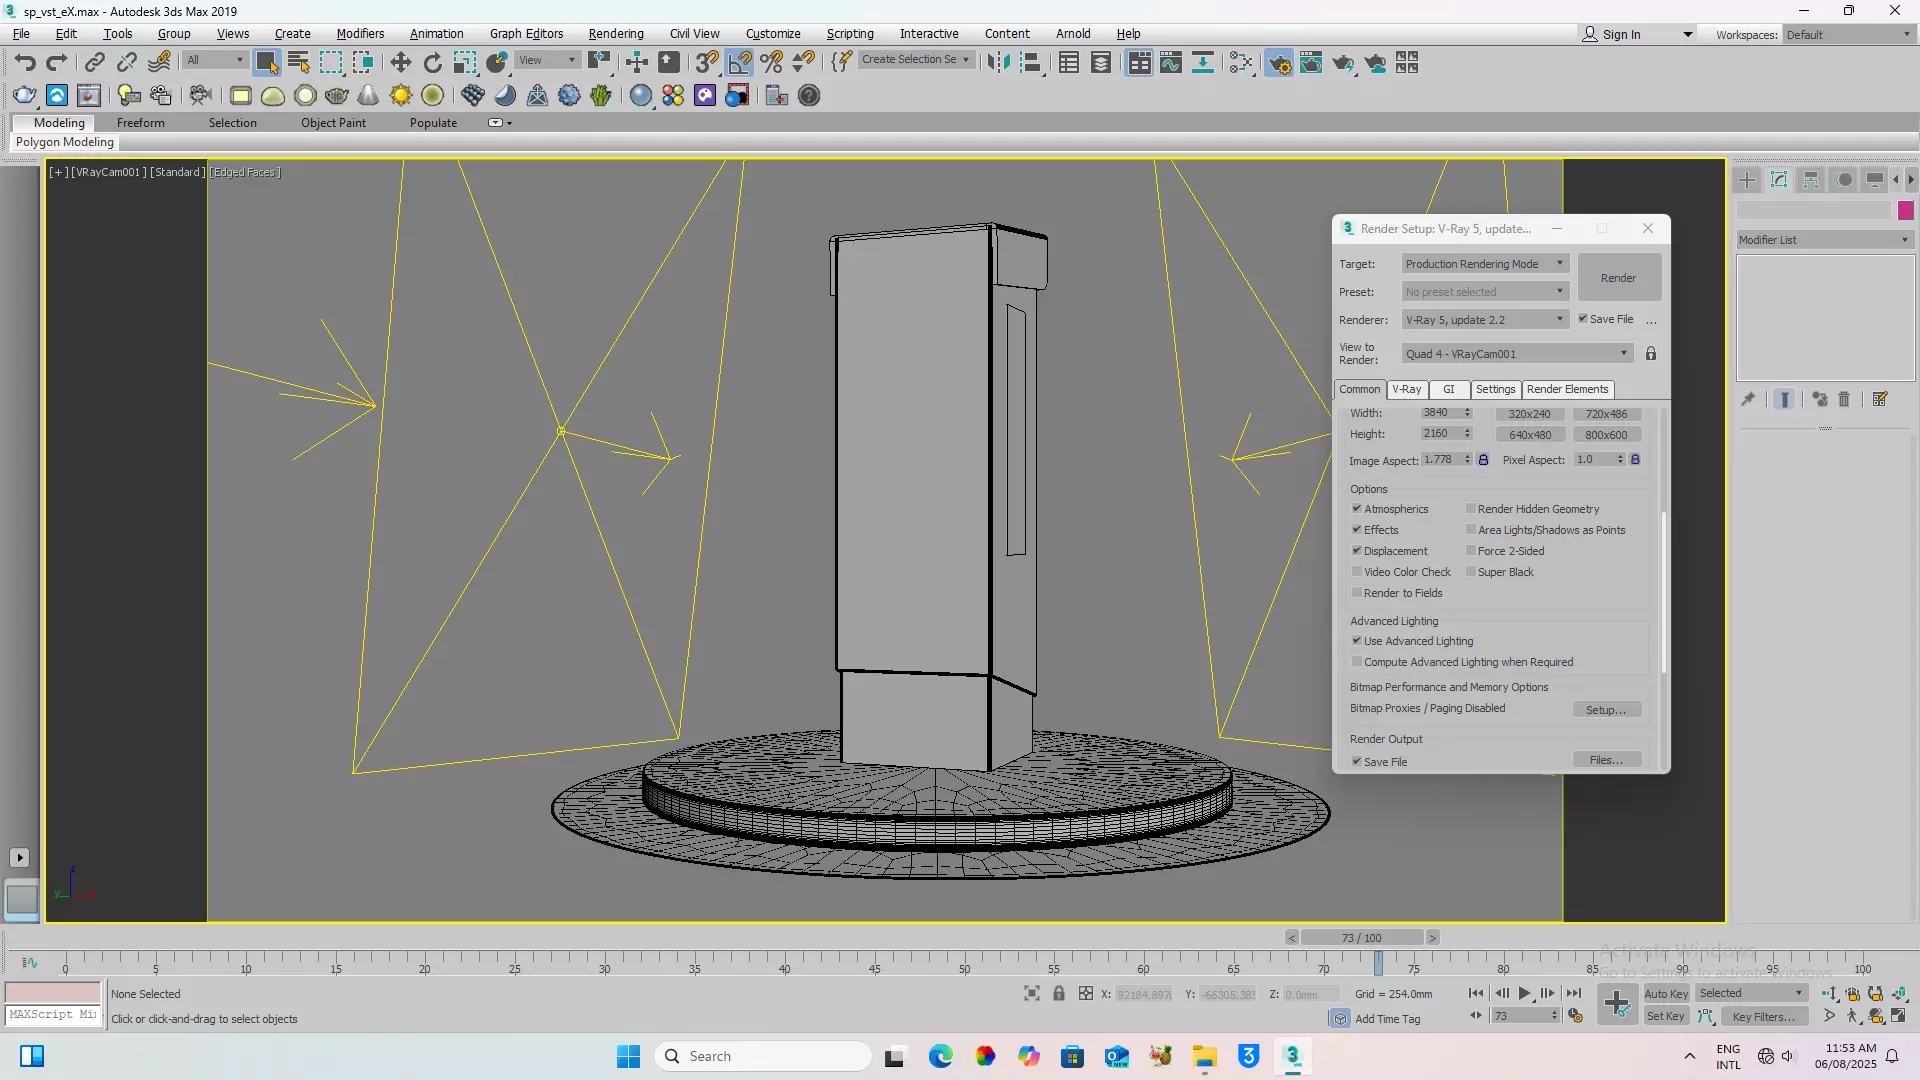This screenshot has height=1080, width=1920.
Task: Lock the View to Render setting
Action: [x=1651, y=354]
